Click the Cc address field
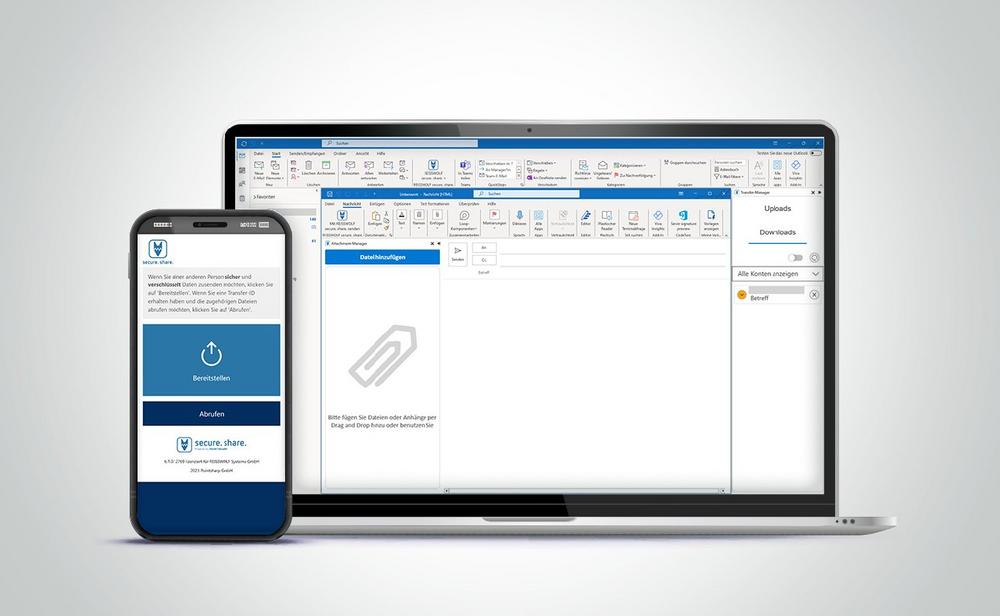This screenshot has height=616, width=1000. coord(612,260)
